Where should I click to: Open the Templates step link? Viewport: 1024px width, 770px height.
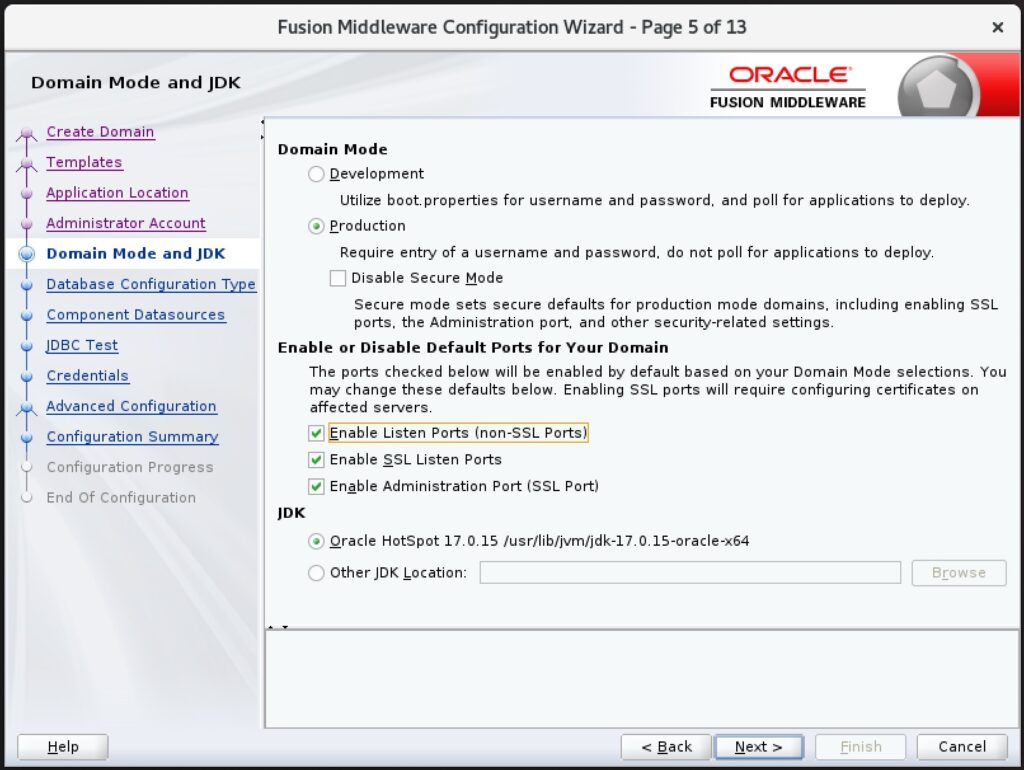tap(84, 163)
